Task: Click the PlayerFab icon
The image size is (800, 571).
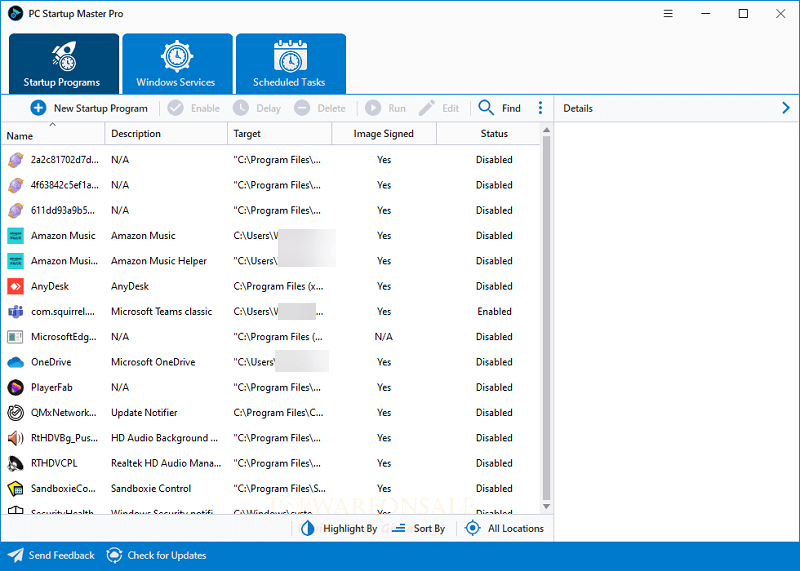Action: (x=15, y=387)
